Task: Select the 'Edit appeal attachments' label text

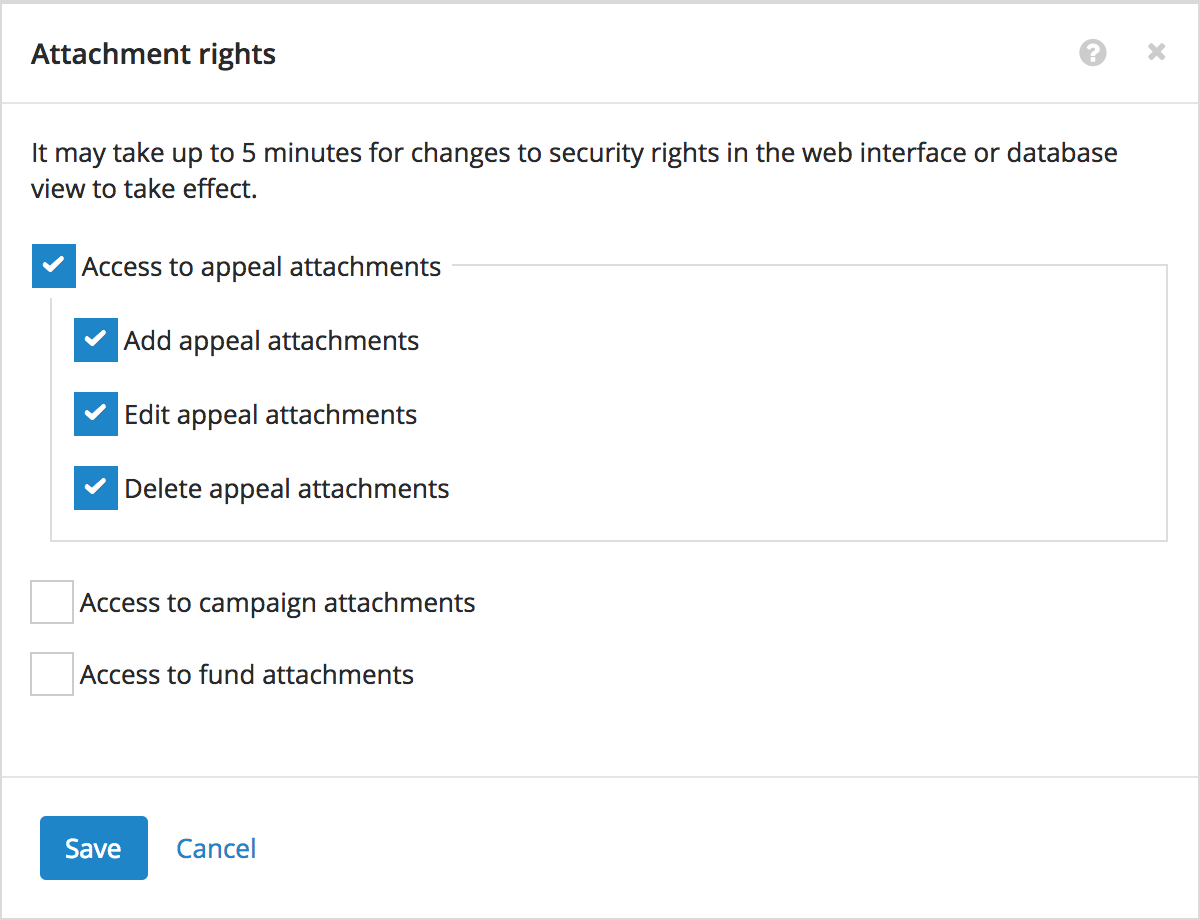Action: [270, 415]
